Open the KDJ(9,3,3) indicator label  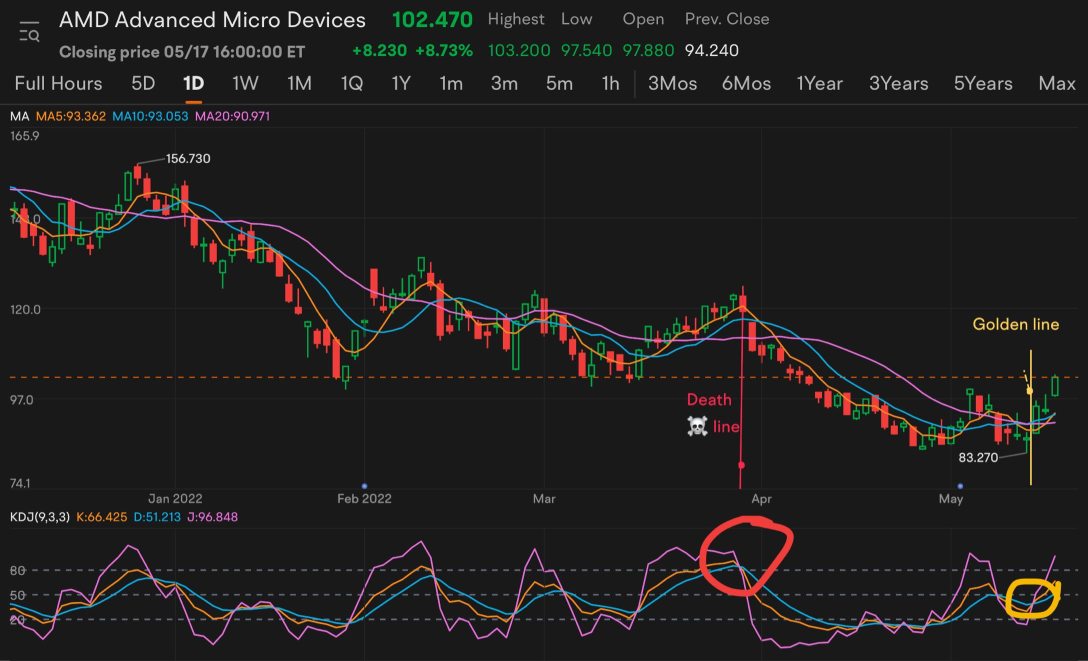(40, 517)
